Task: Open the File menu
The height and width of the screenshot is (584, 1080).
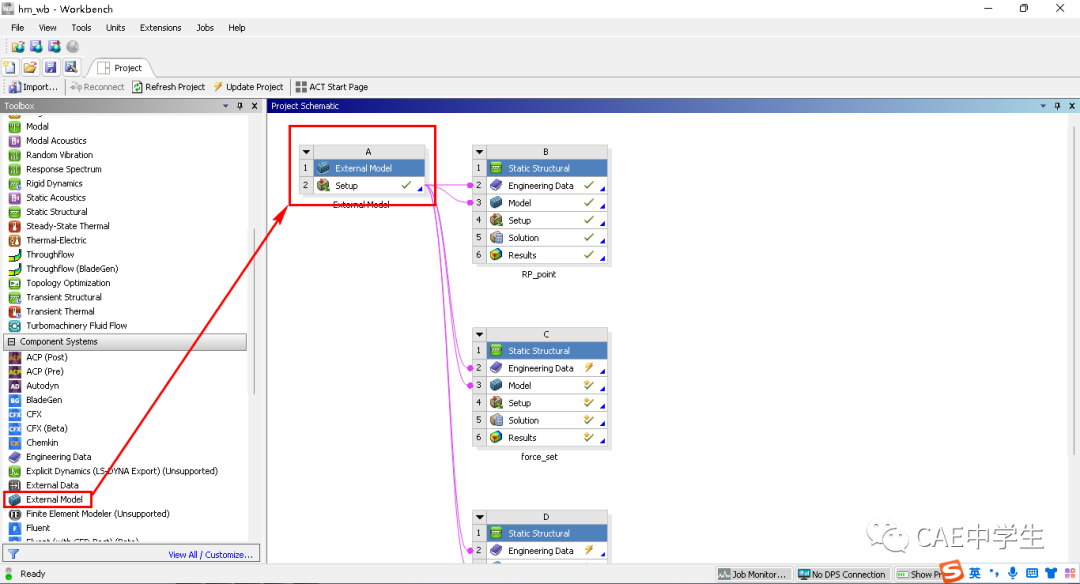Action: [x=18, y=28]
